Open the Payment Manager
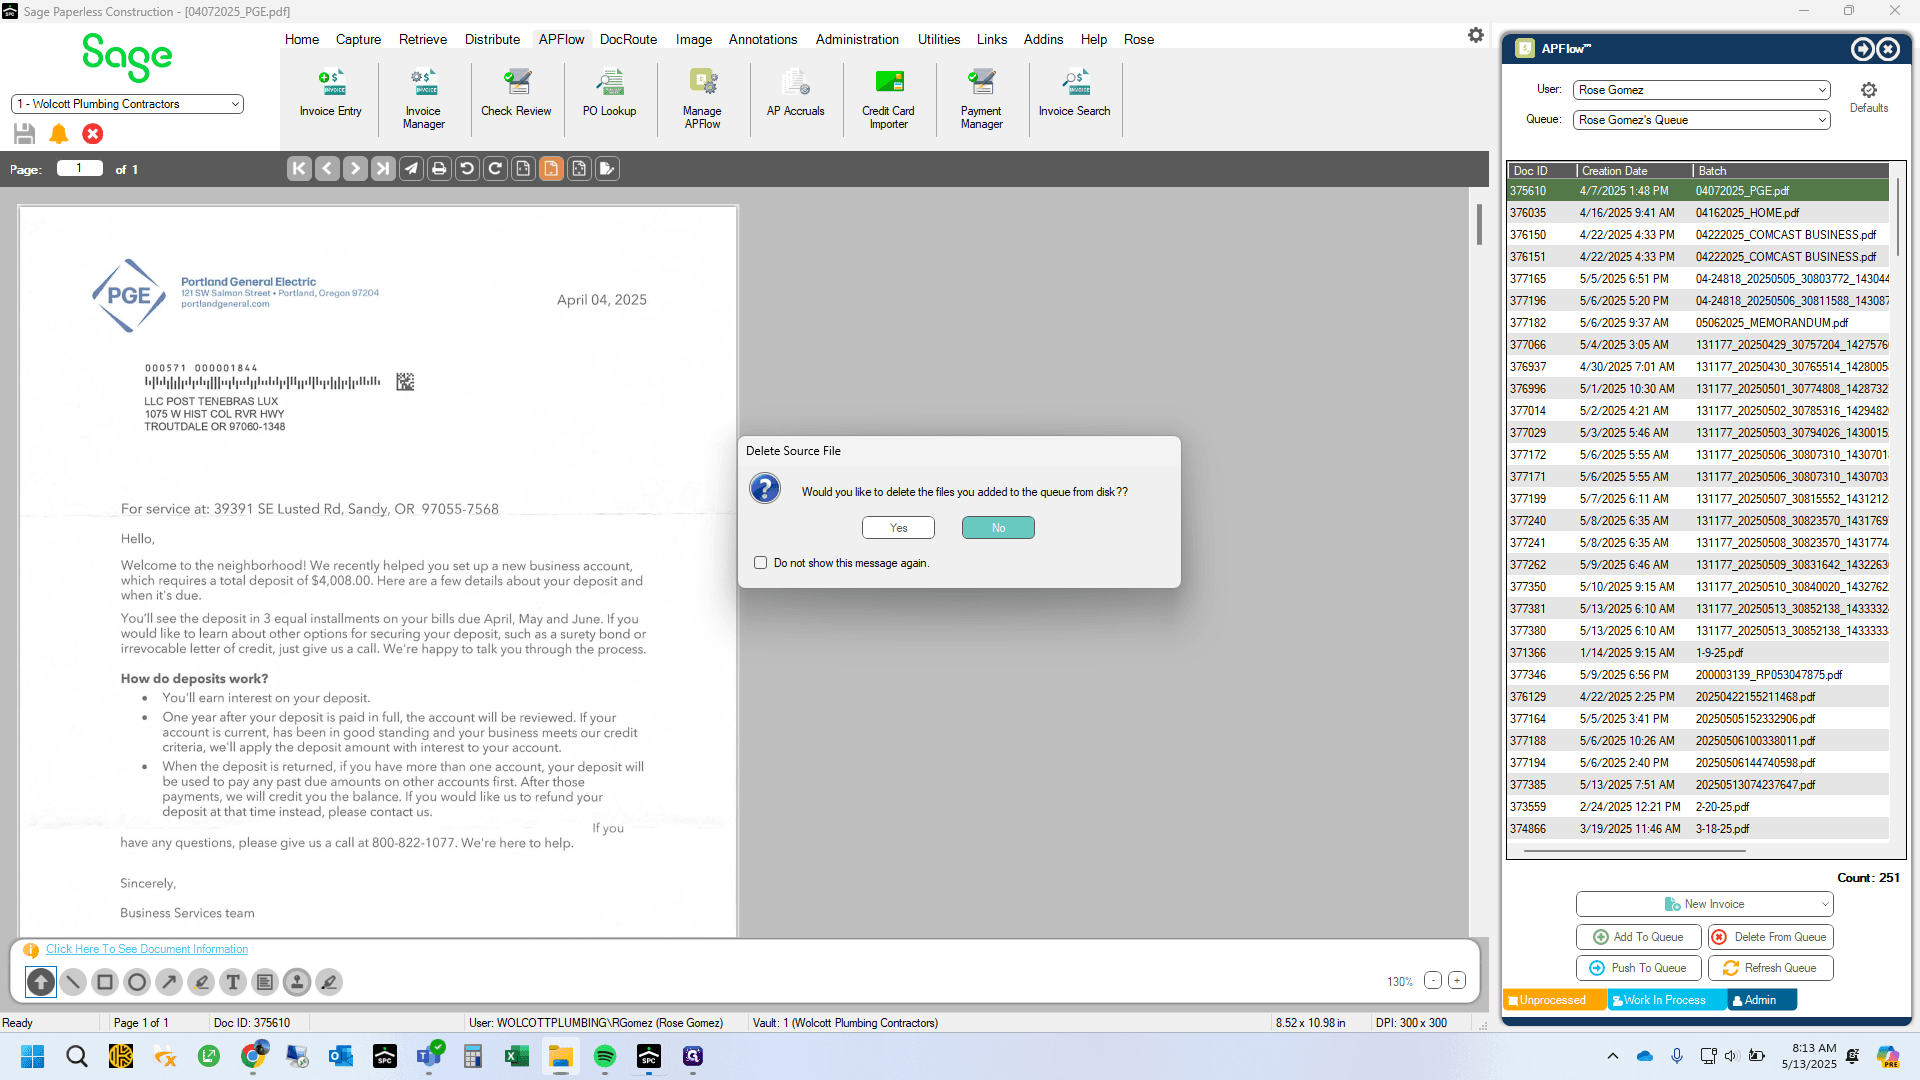Viewport: 1920px width, 1080px height. point(981,100)
